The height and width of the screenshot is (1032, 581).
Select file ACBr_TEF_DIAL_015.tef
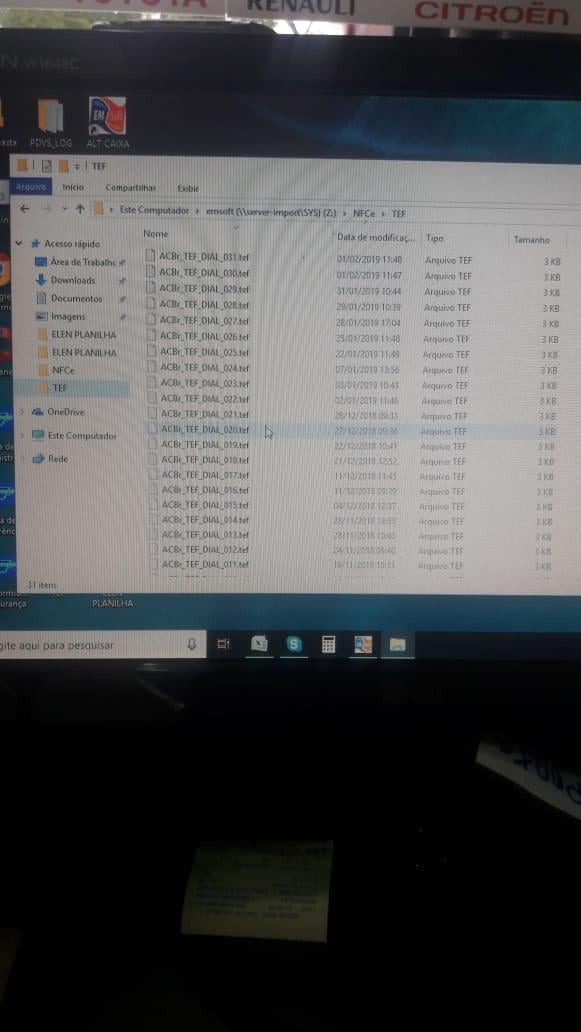pyautogui.click(x=205, y=505)
